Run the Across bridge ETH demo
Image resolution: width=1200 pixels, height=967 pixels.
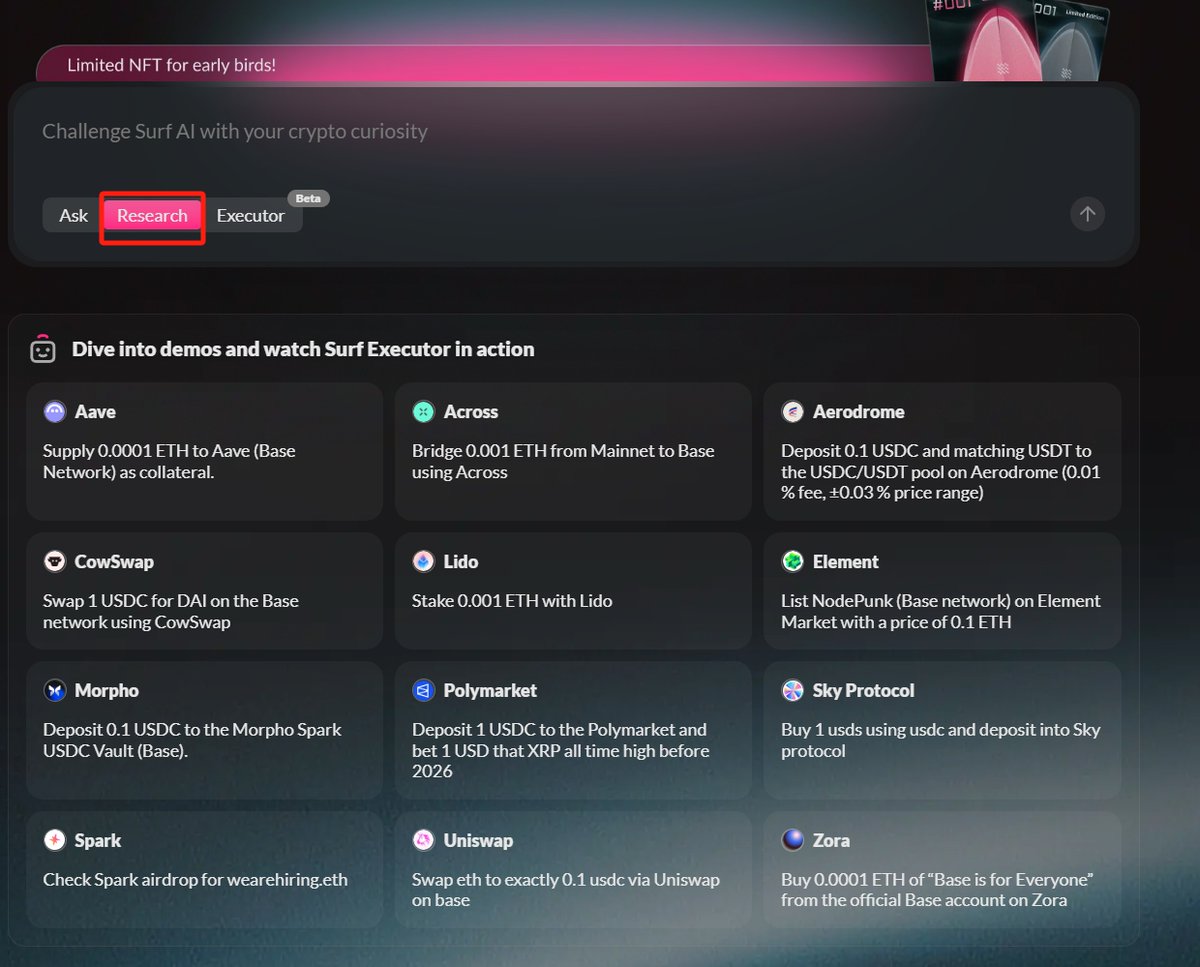(x=573, y=451)
